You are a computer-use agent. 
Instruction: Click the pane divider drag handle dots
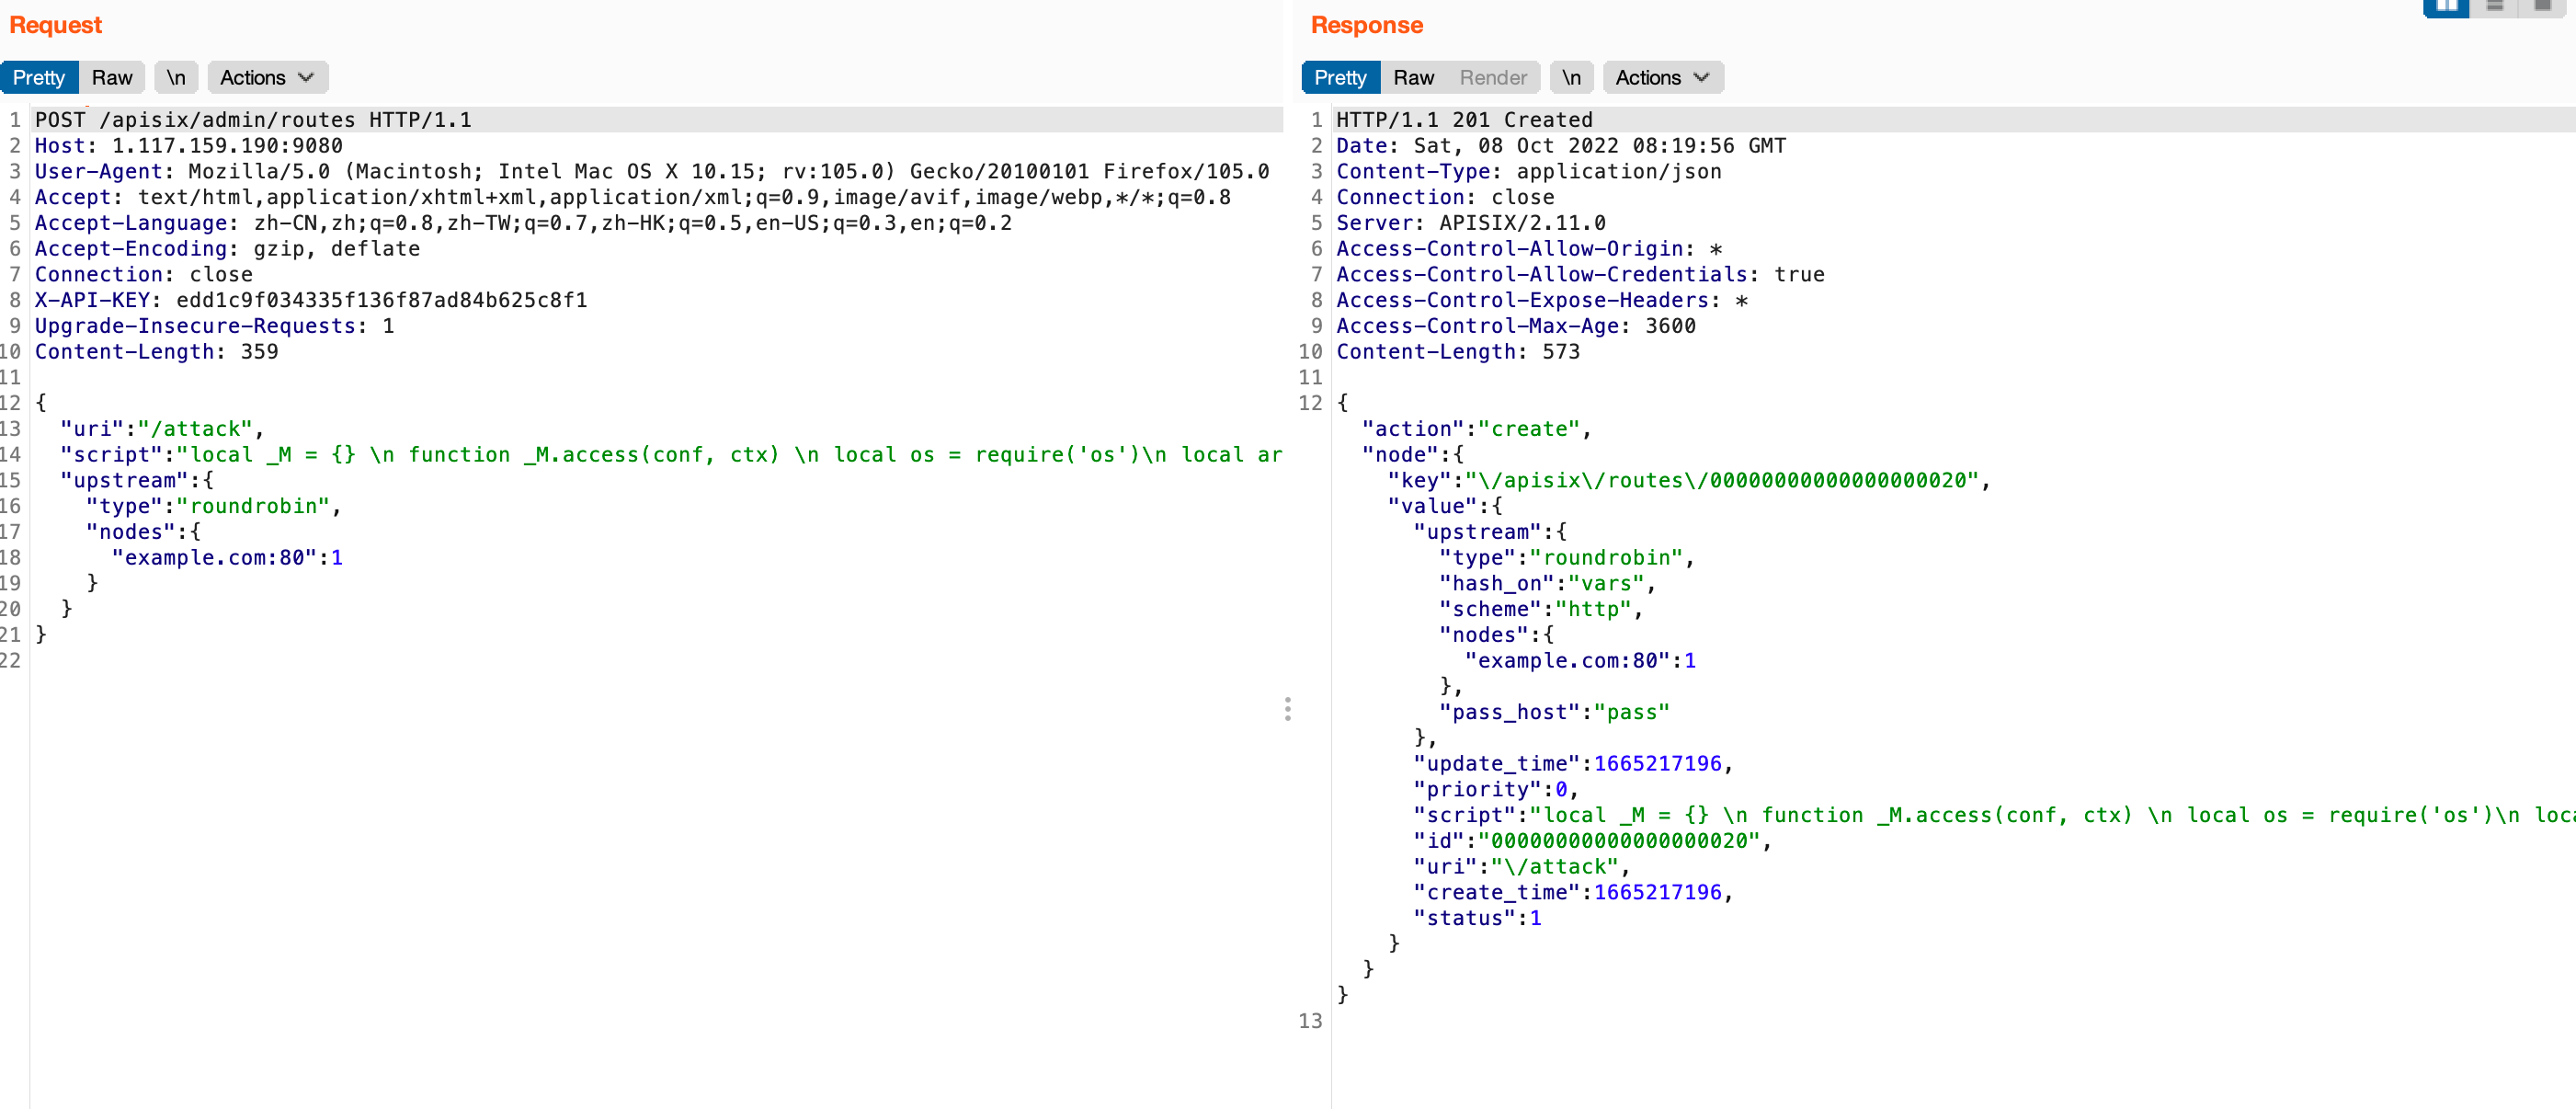(x=1287, y=709)
